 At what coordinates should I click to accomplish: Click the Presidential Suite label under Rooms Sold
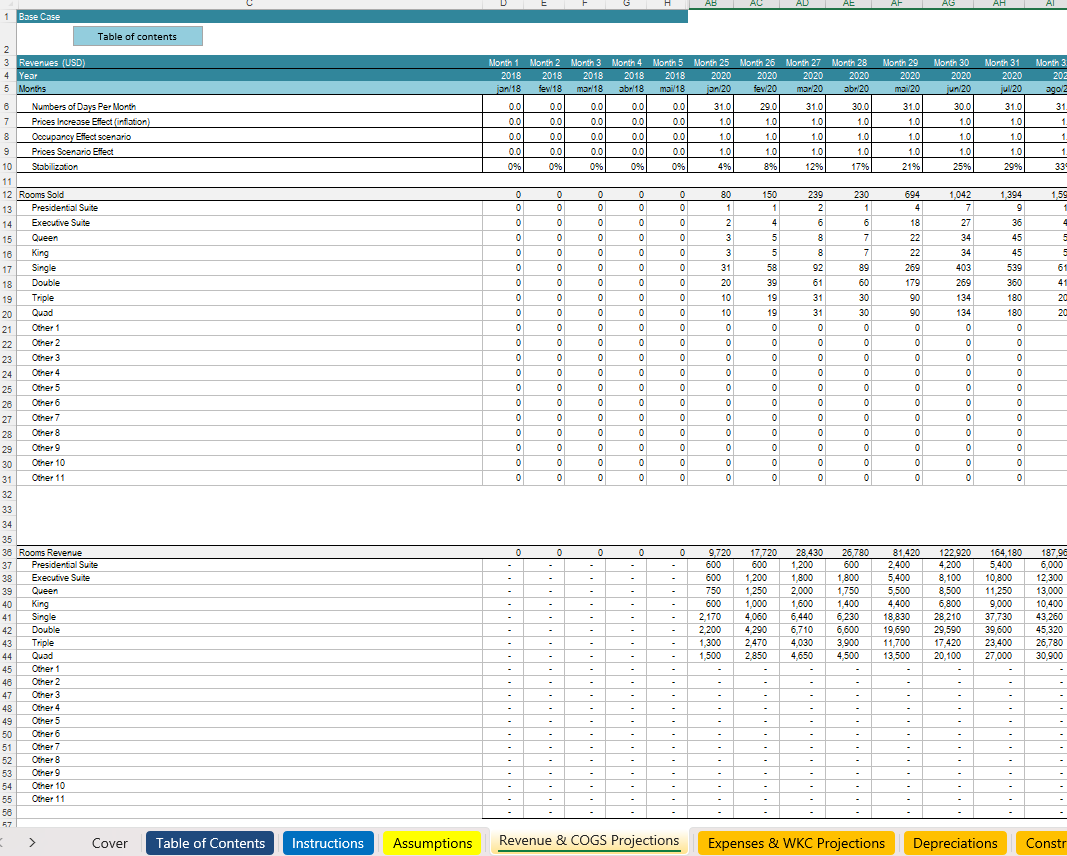coord(65,208)
